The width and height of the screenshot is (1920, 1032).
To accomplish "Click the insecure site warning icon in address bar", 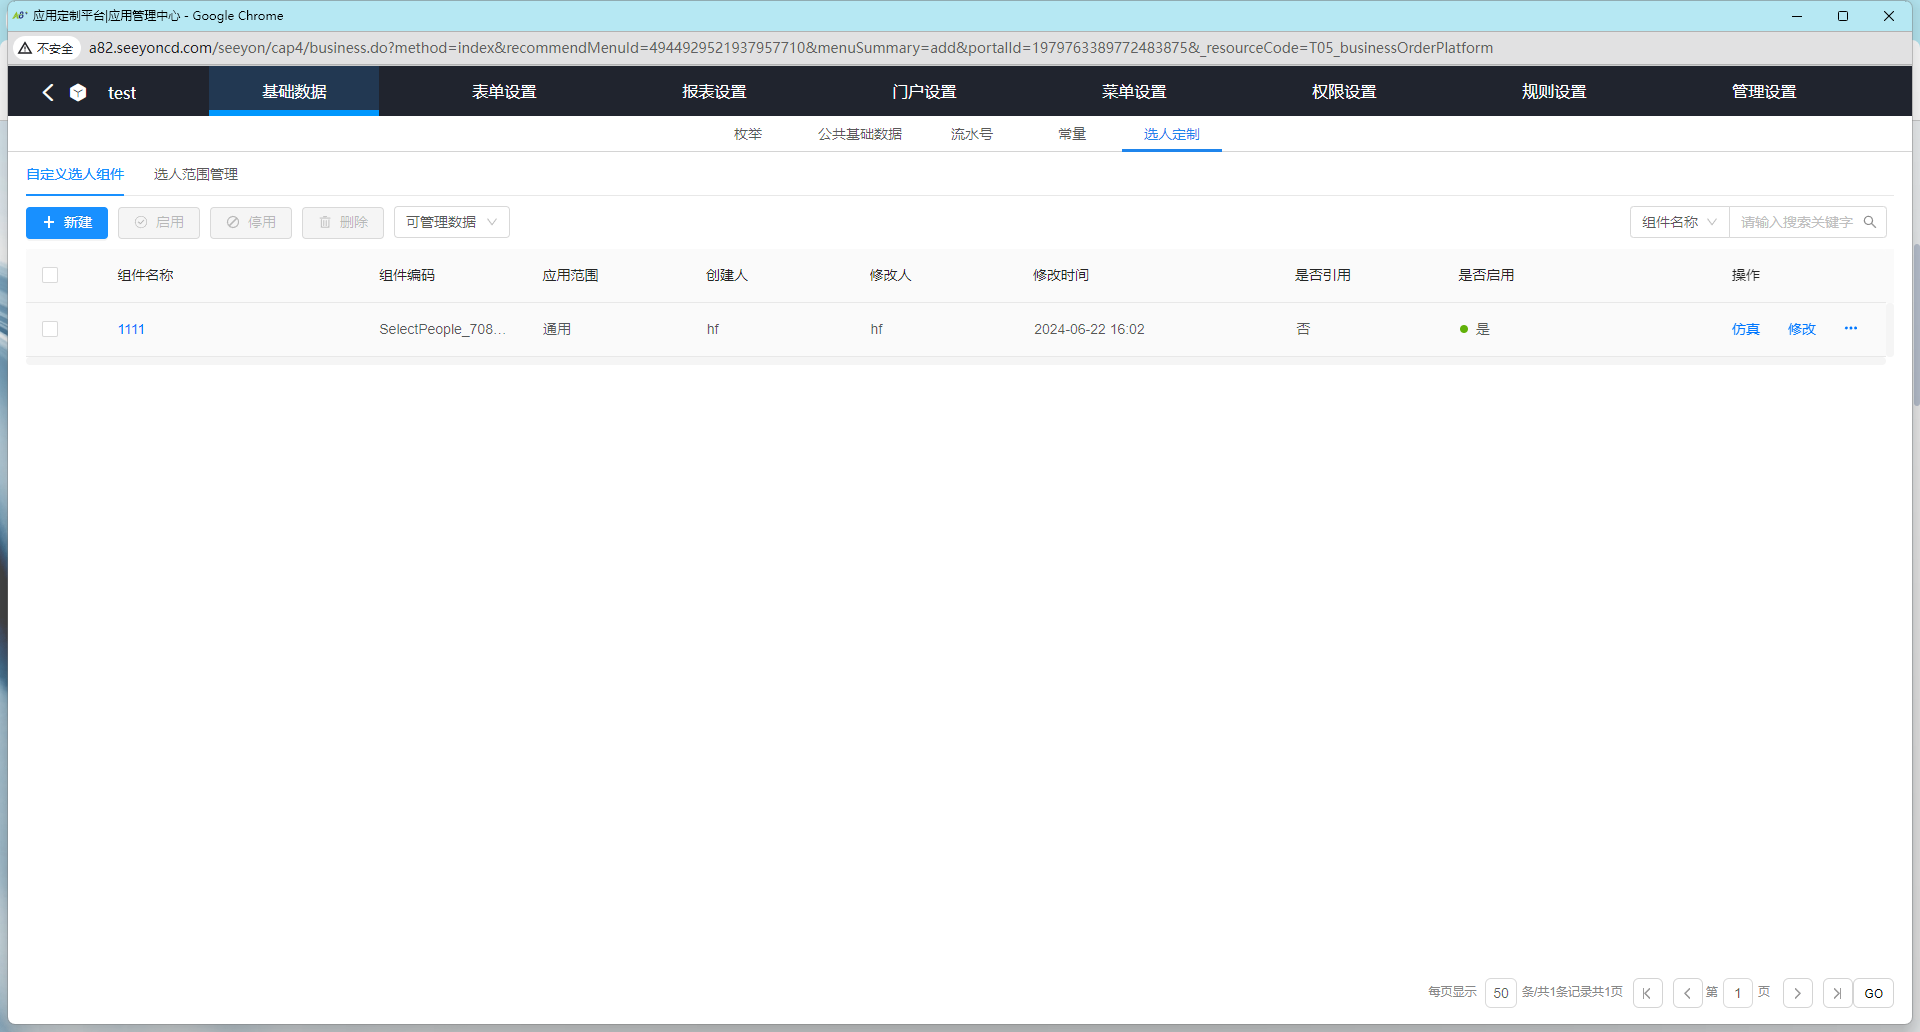I will [26, 48].
